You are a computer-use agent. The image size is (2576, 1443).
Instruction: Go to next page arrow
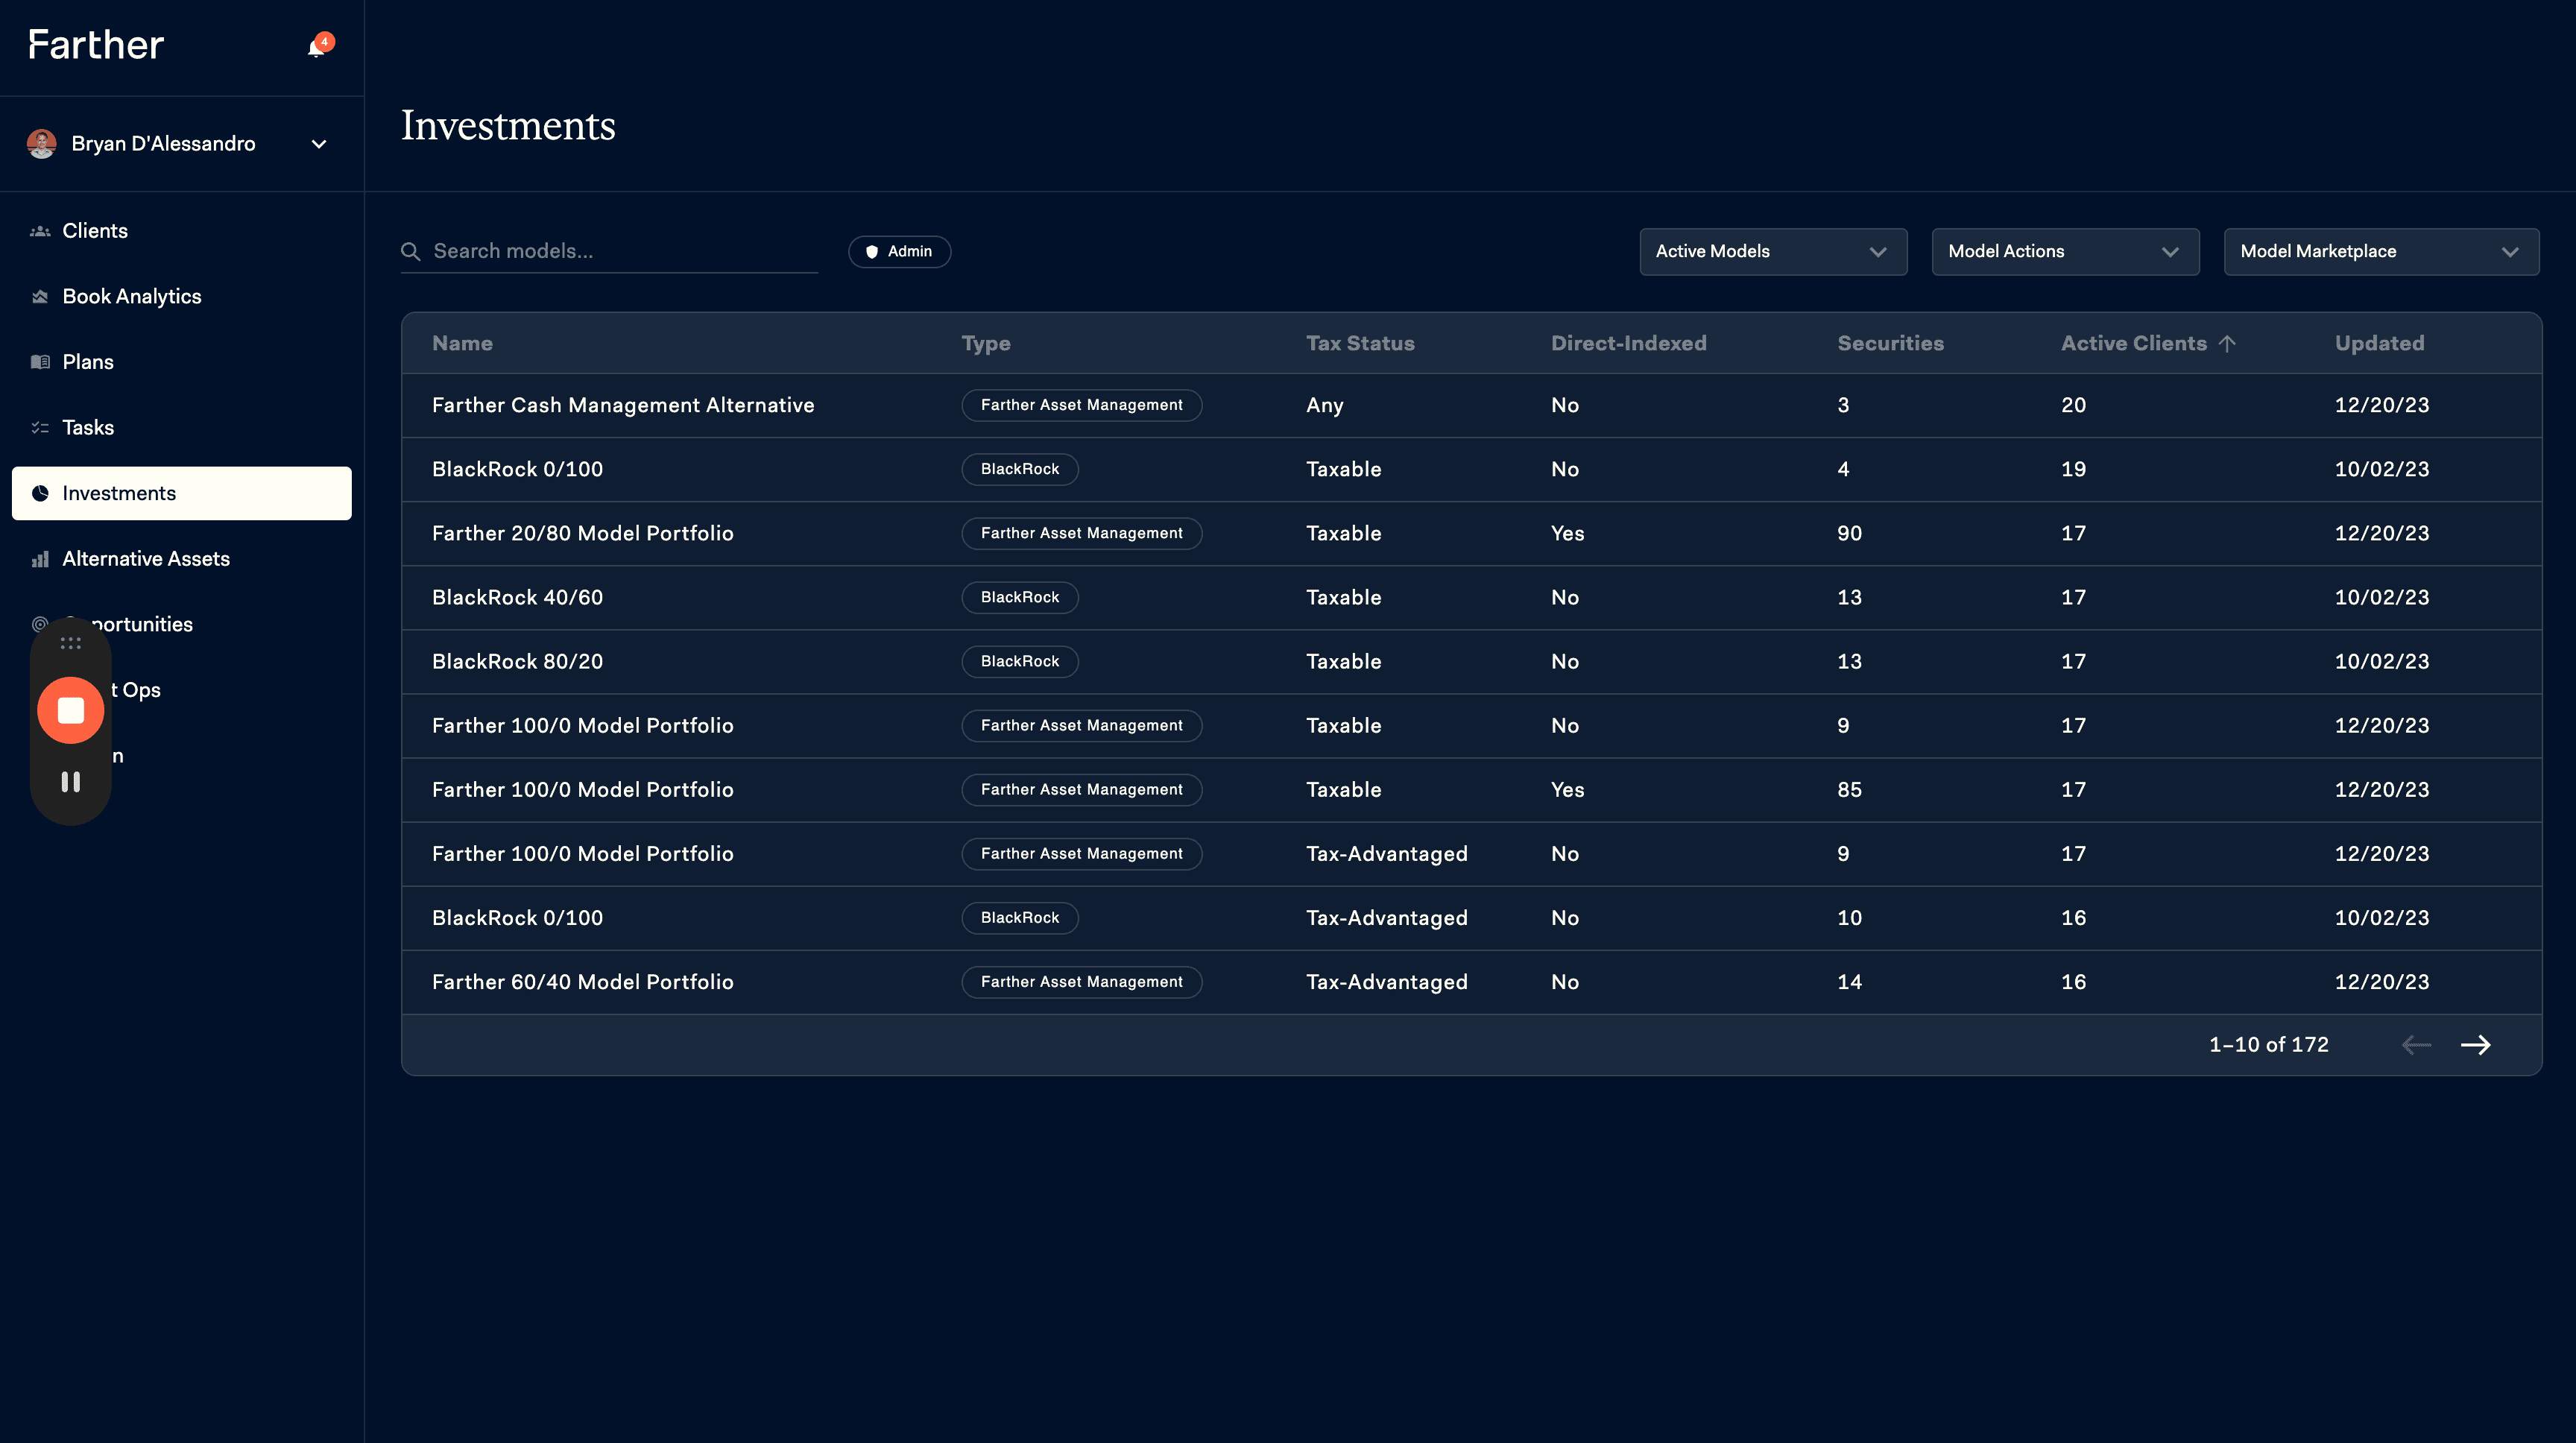2475,1045
